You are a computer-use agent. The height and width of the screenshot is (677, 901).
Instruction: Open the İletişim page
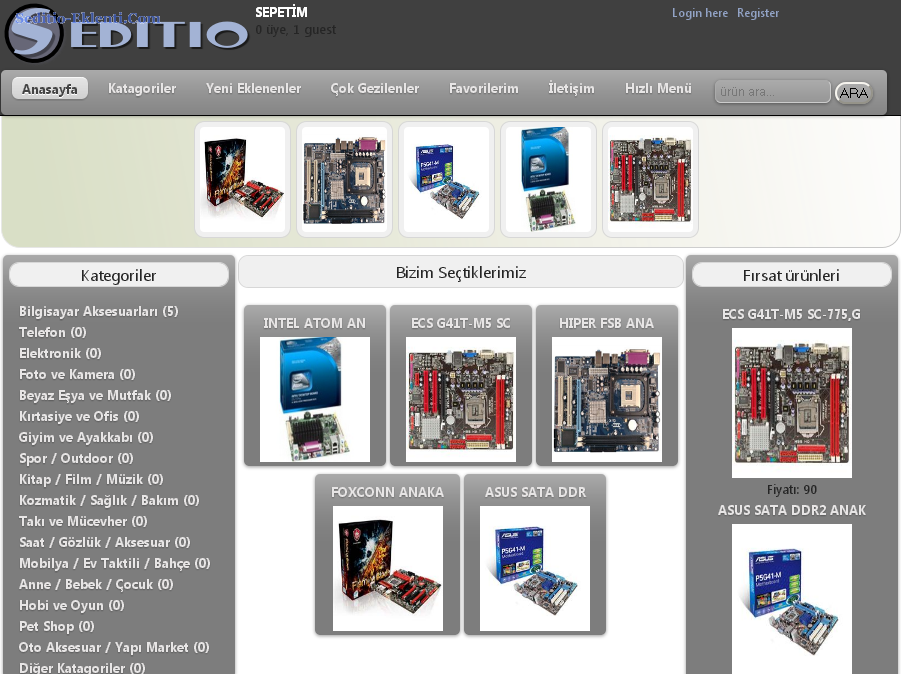tap(571, 89)
